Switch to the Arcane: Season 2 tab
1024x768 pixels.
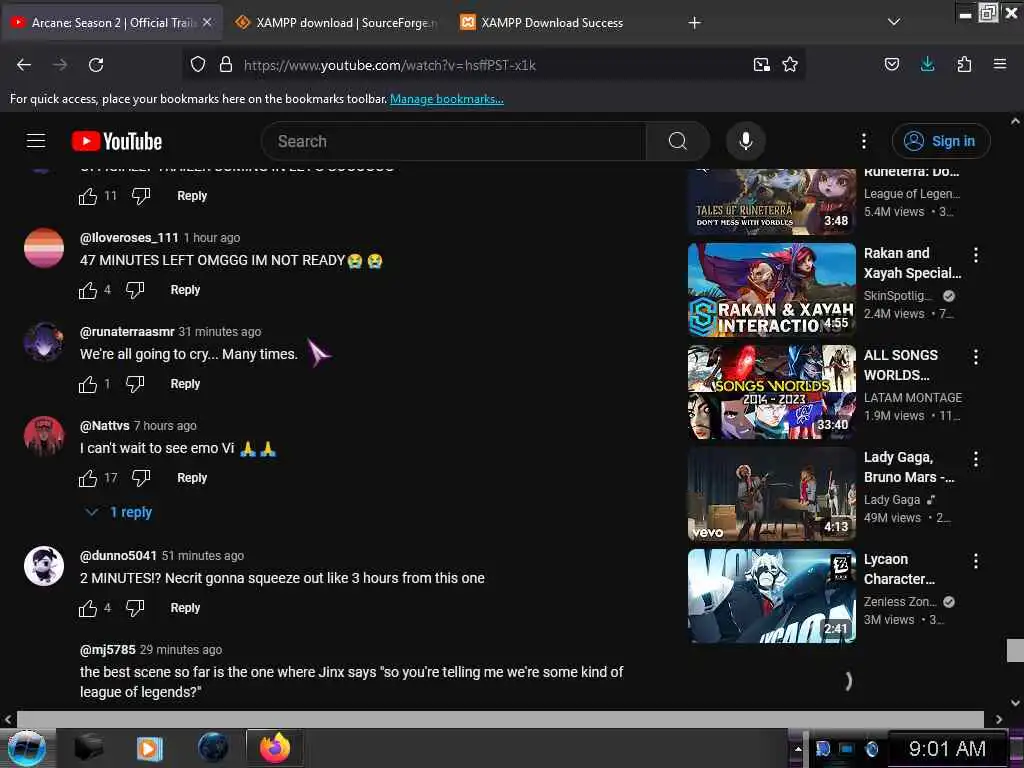111,22
